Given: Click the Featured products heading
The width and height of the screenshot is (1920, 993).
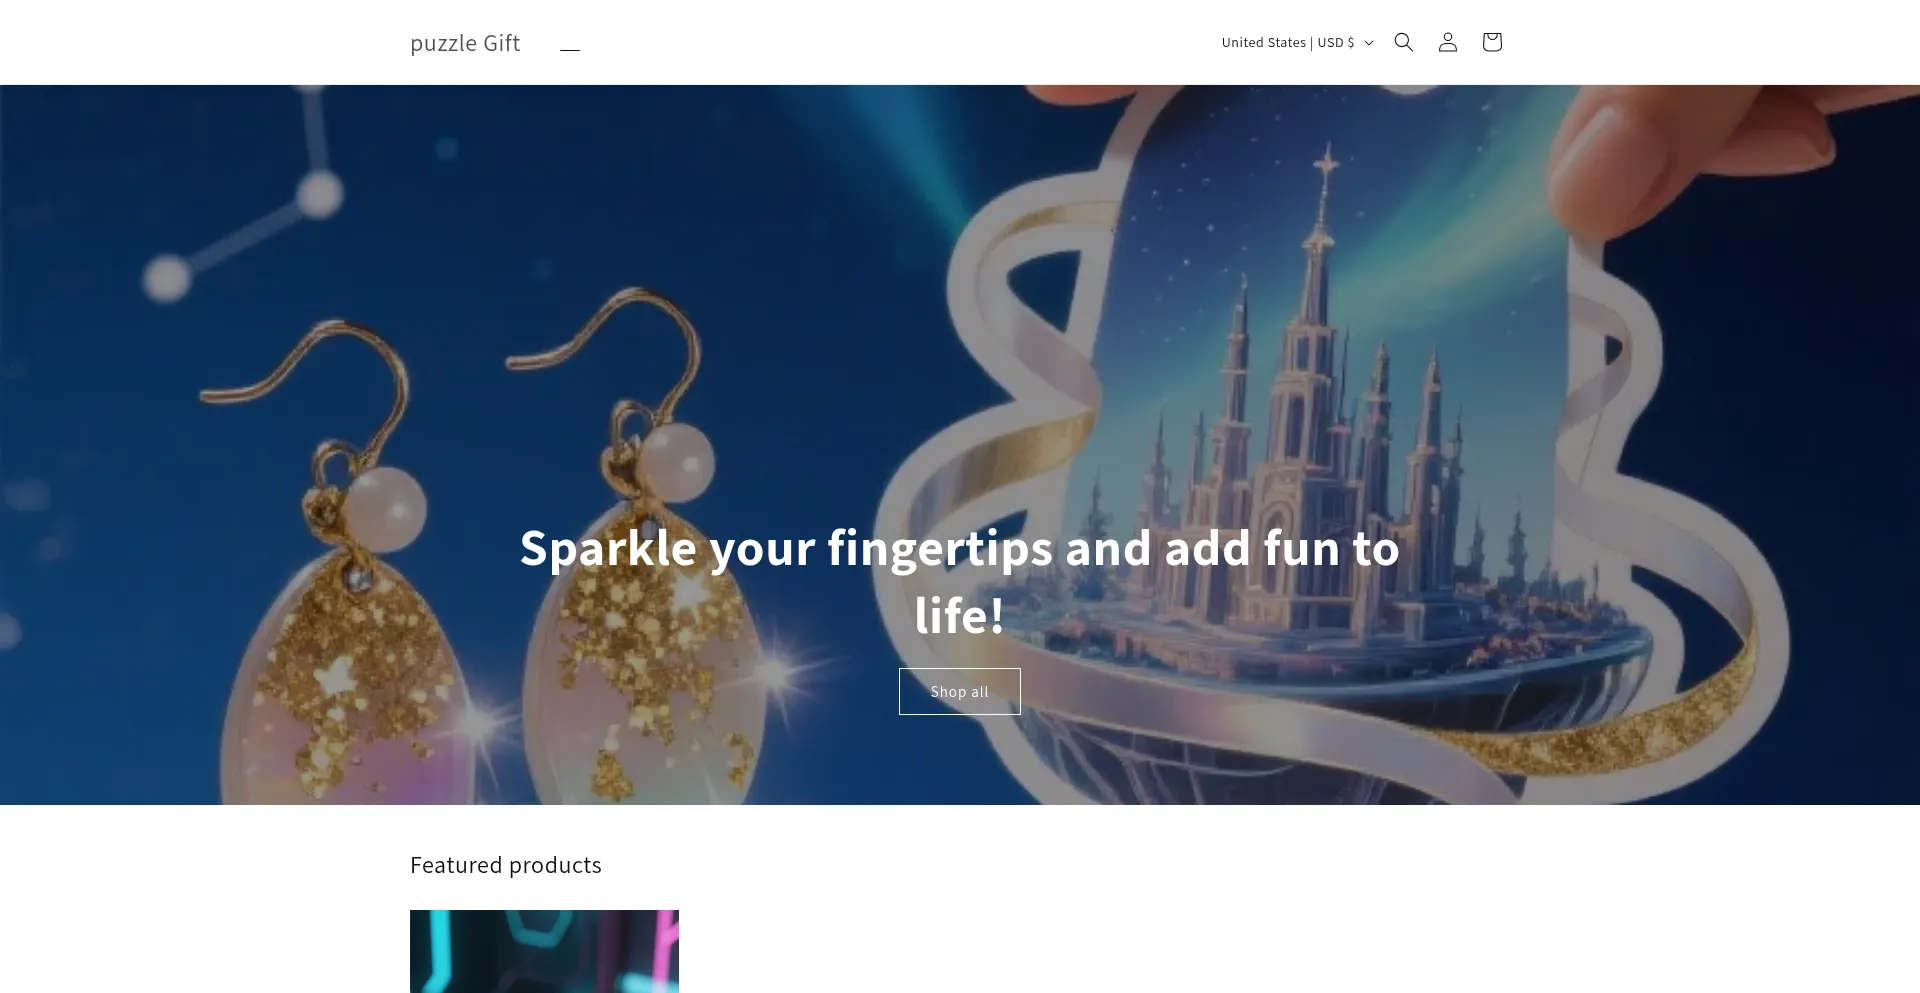Looking at the screenshot, I should 506,865.
